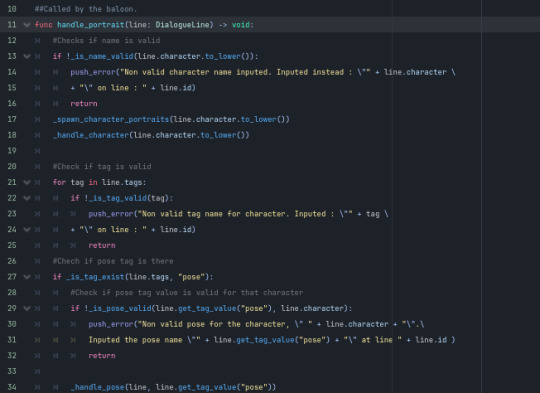Click 'push_error' on line 30
Viewport: 540px width, 393px height.
111,324
